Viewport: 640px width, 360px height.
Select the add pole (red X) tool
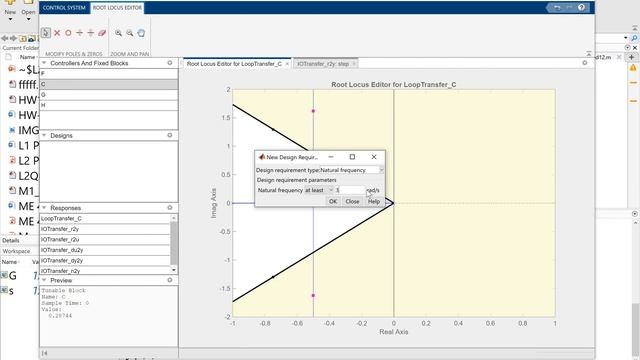pyautogui.click(x=57, y=33)
